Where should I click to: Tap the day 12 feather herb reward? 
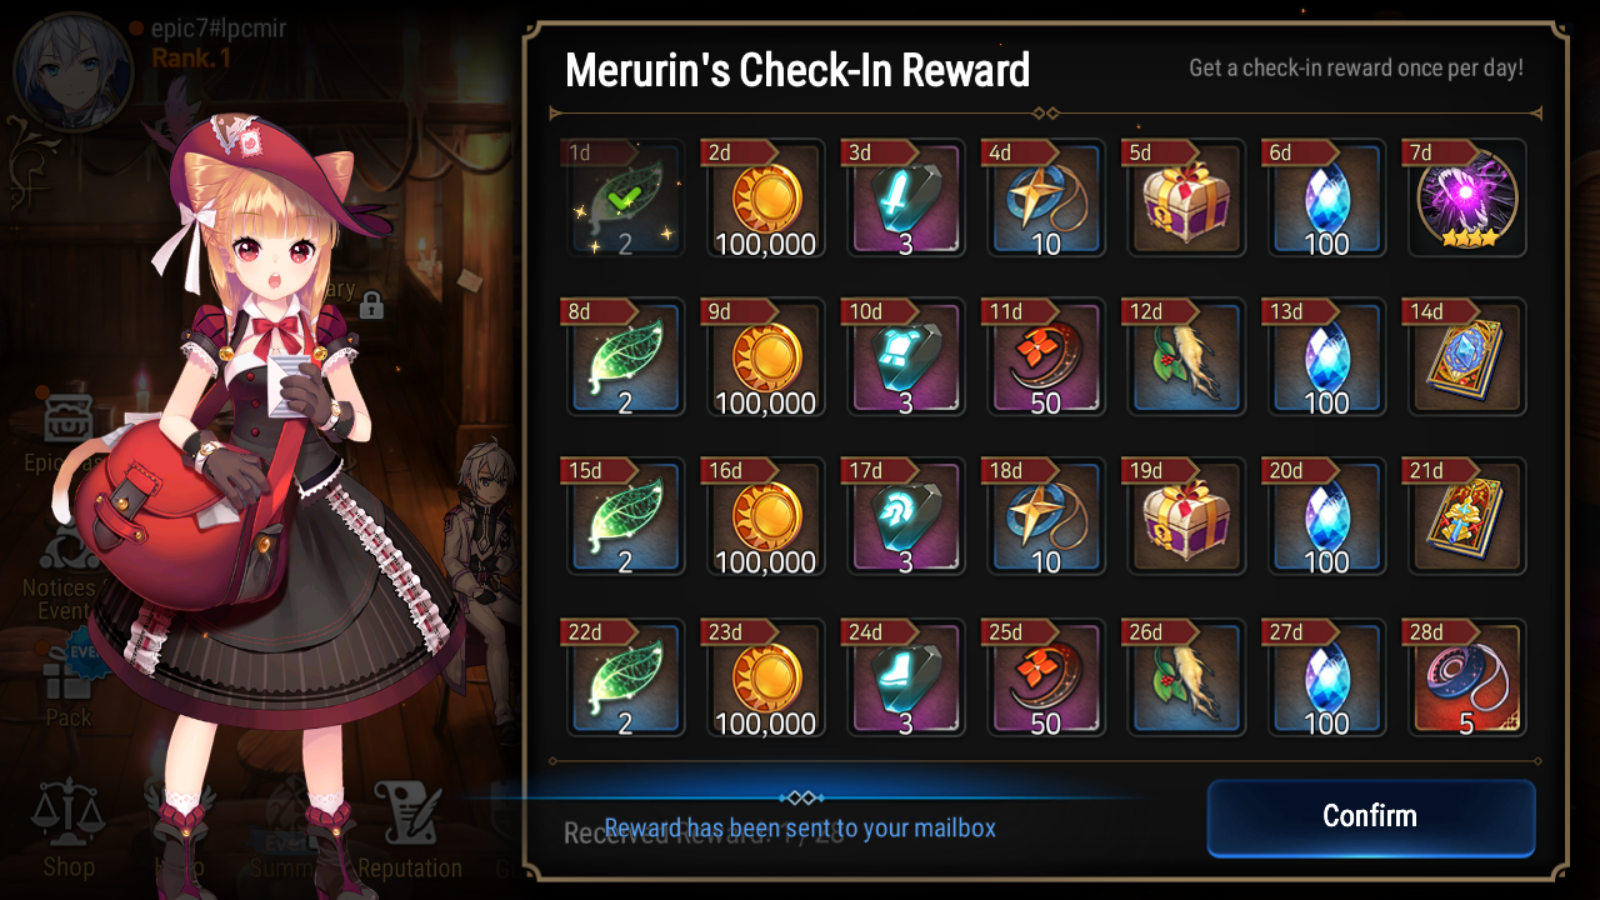(x=1186, y=358)
